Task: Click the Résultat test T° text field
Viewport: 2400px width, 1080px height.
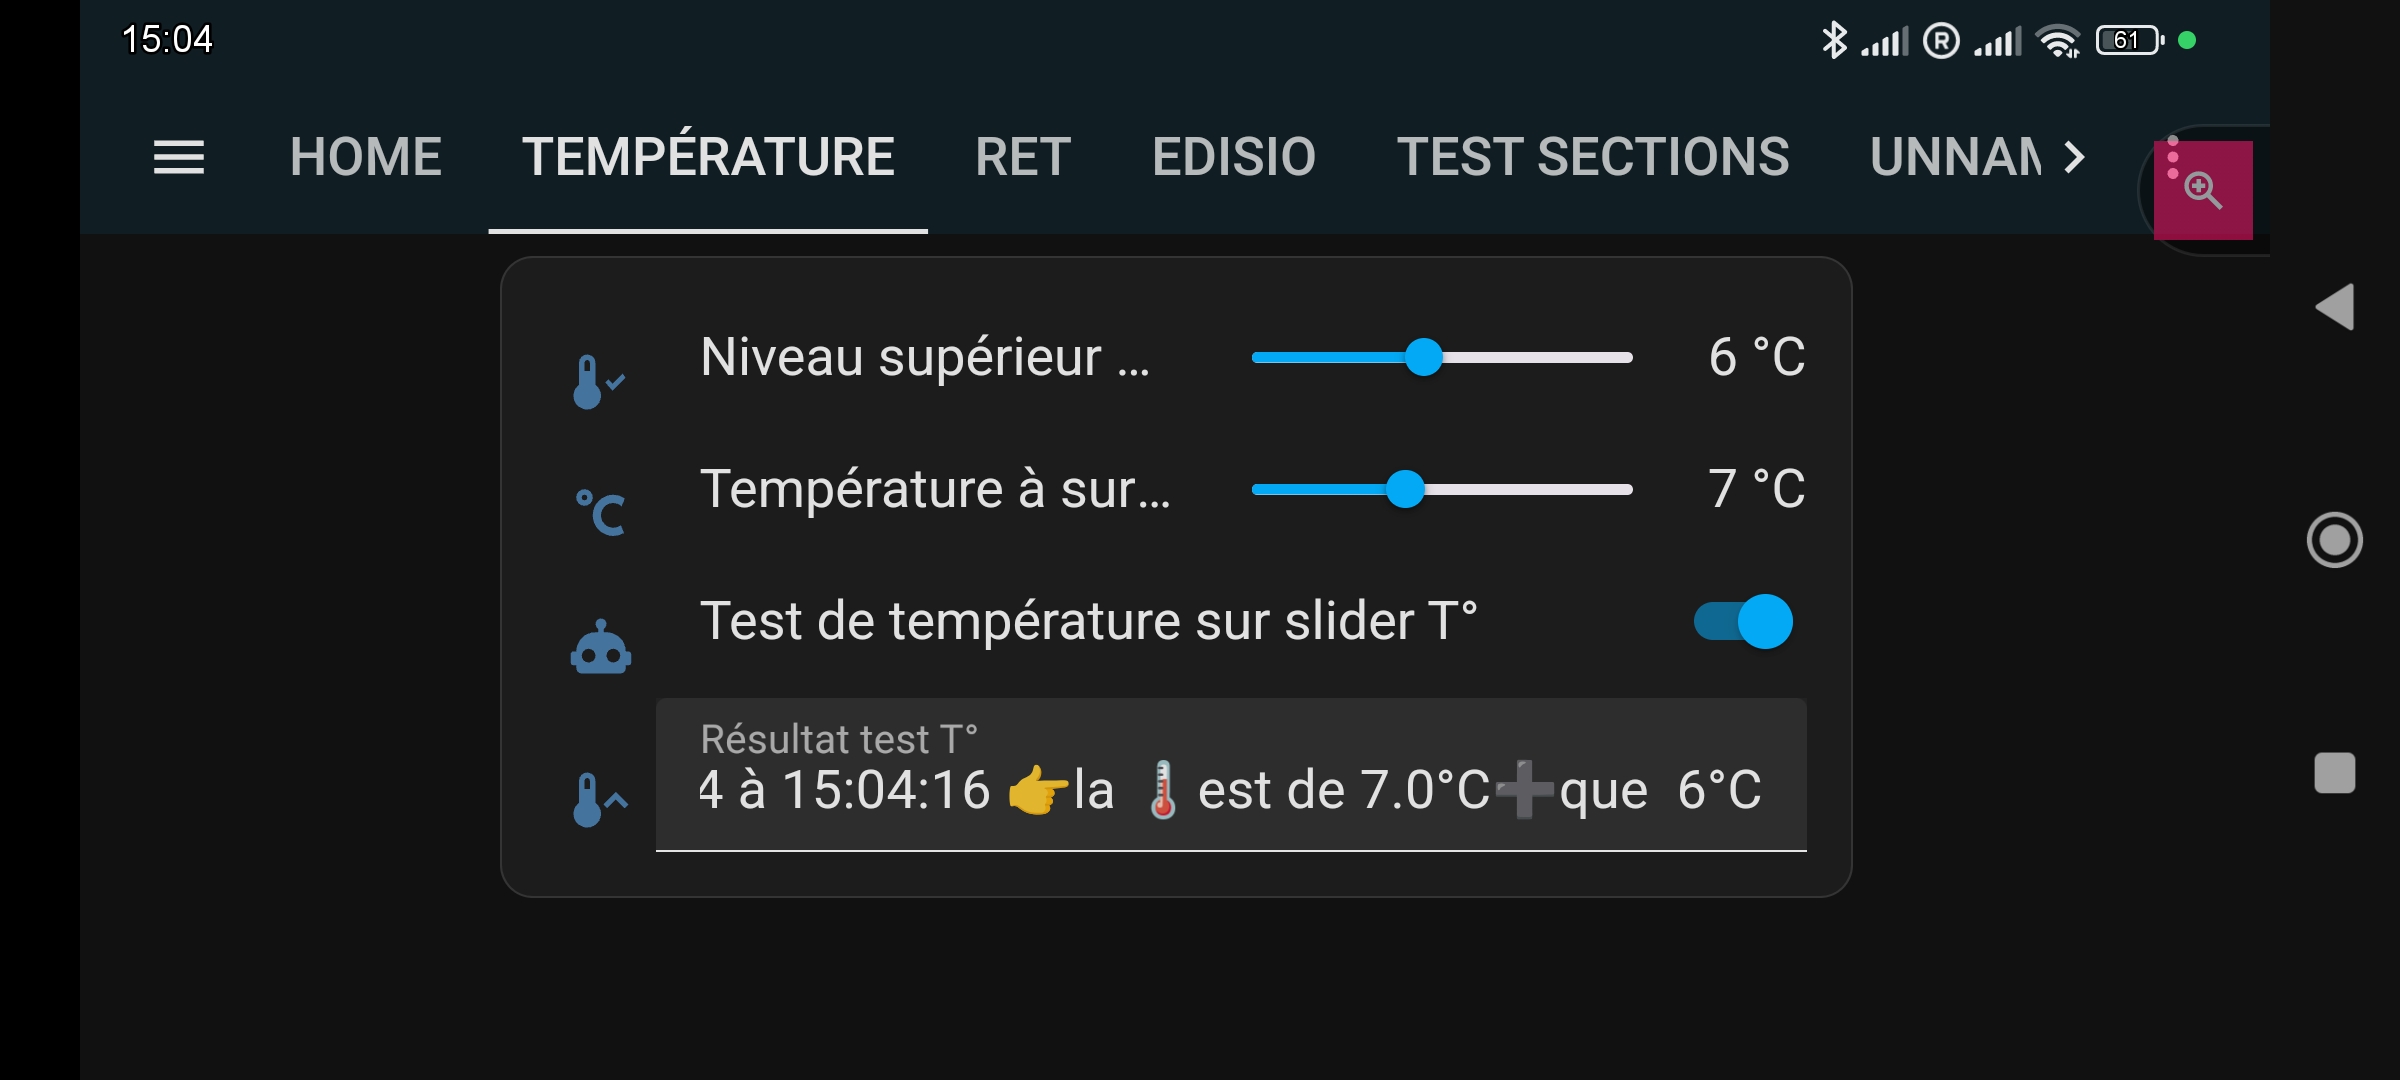Action: coord(1231,775)
